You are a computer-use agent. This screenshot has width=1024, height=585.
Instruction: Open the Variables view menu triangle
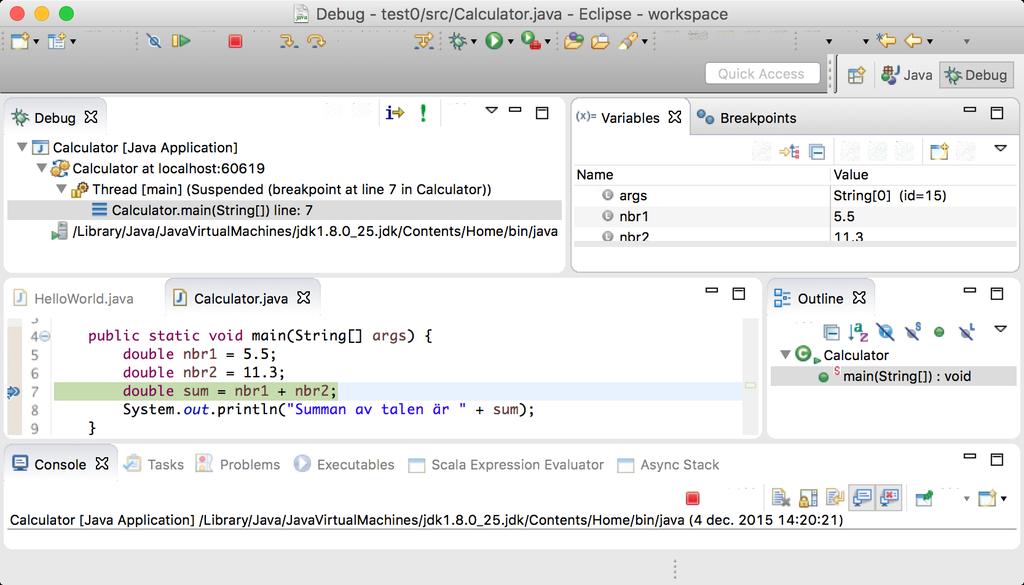point(1000,149)
